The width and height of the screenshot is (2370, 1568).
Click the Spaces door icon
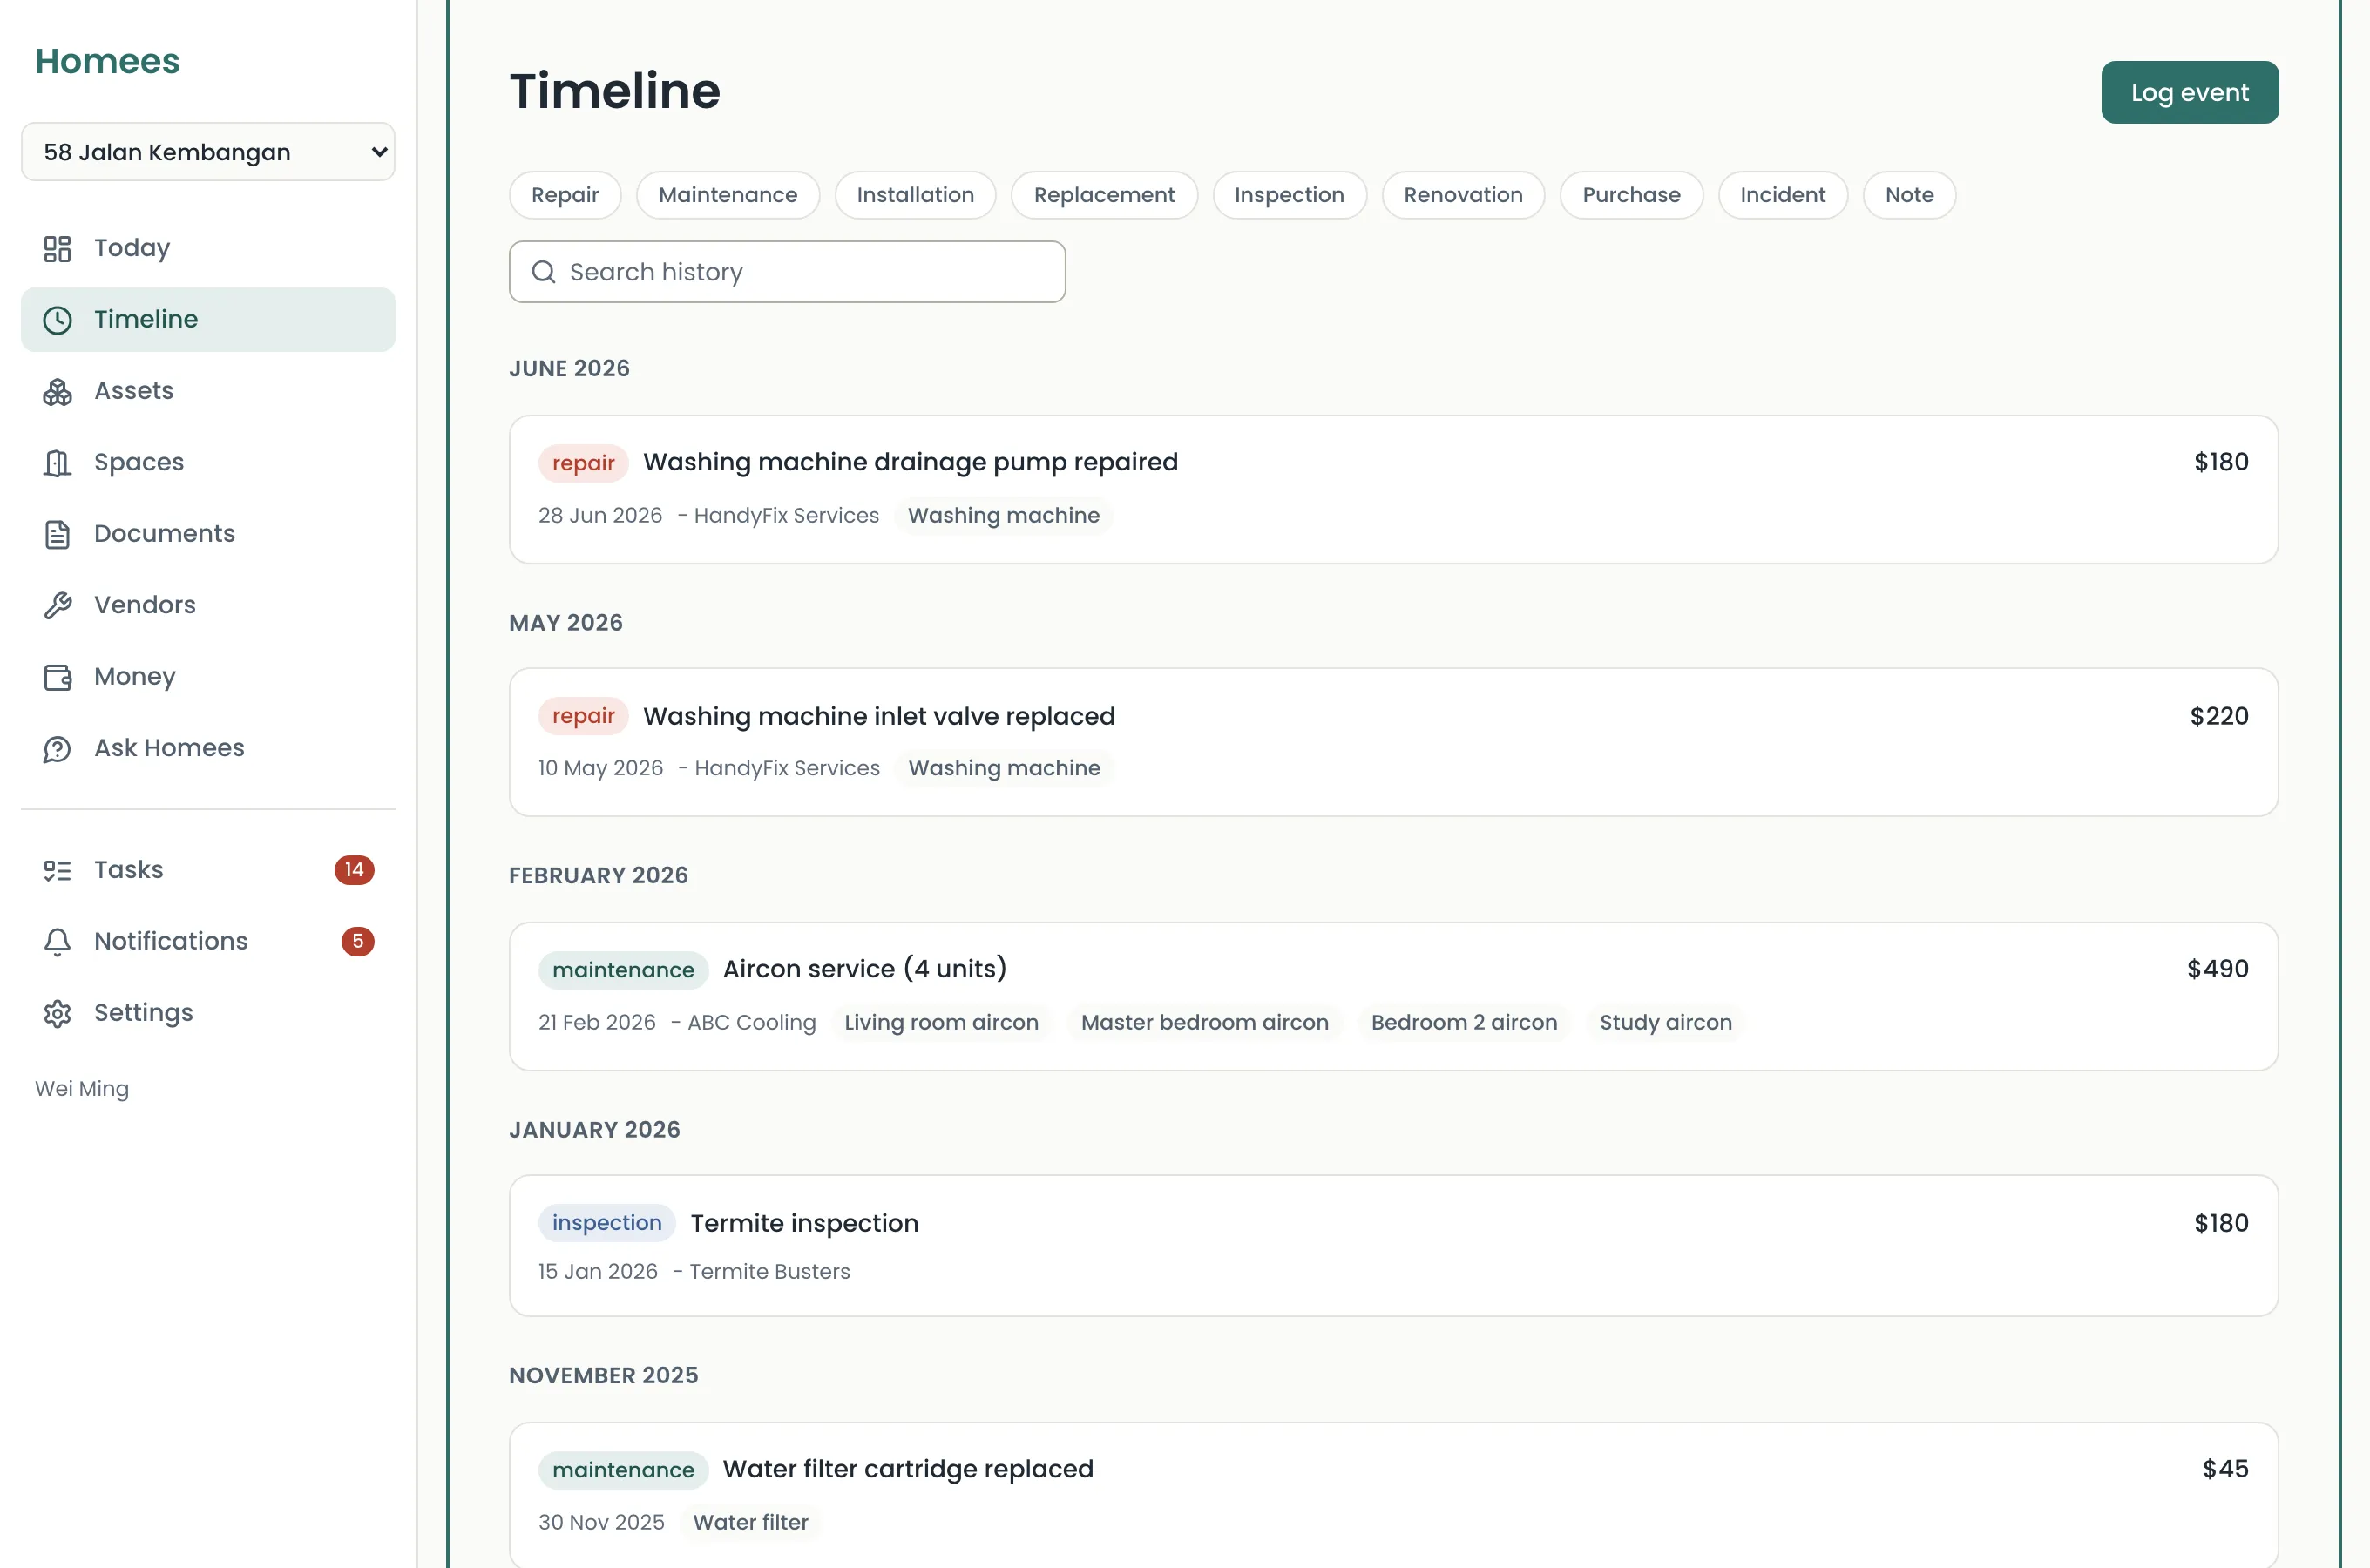[57, 463]
